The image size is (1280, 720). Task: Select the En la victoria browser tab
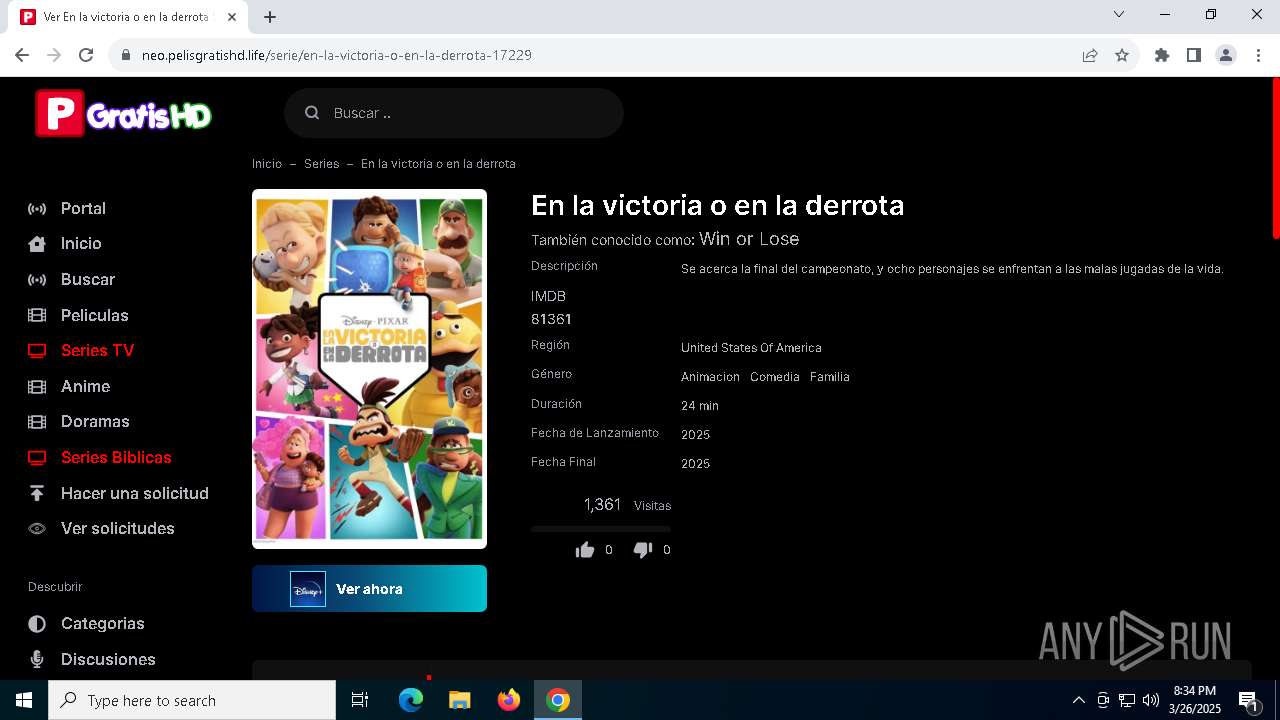pos(130,17)
